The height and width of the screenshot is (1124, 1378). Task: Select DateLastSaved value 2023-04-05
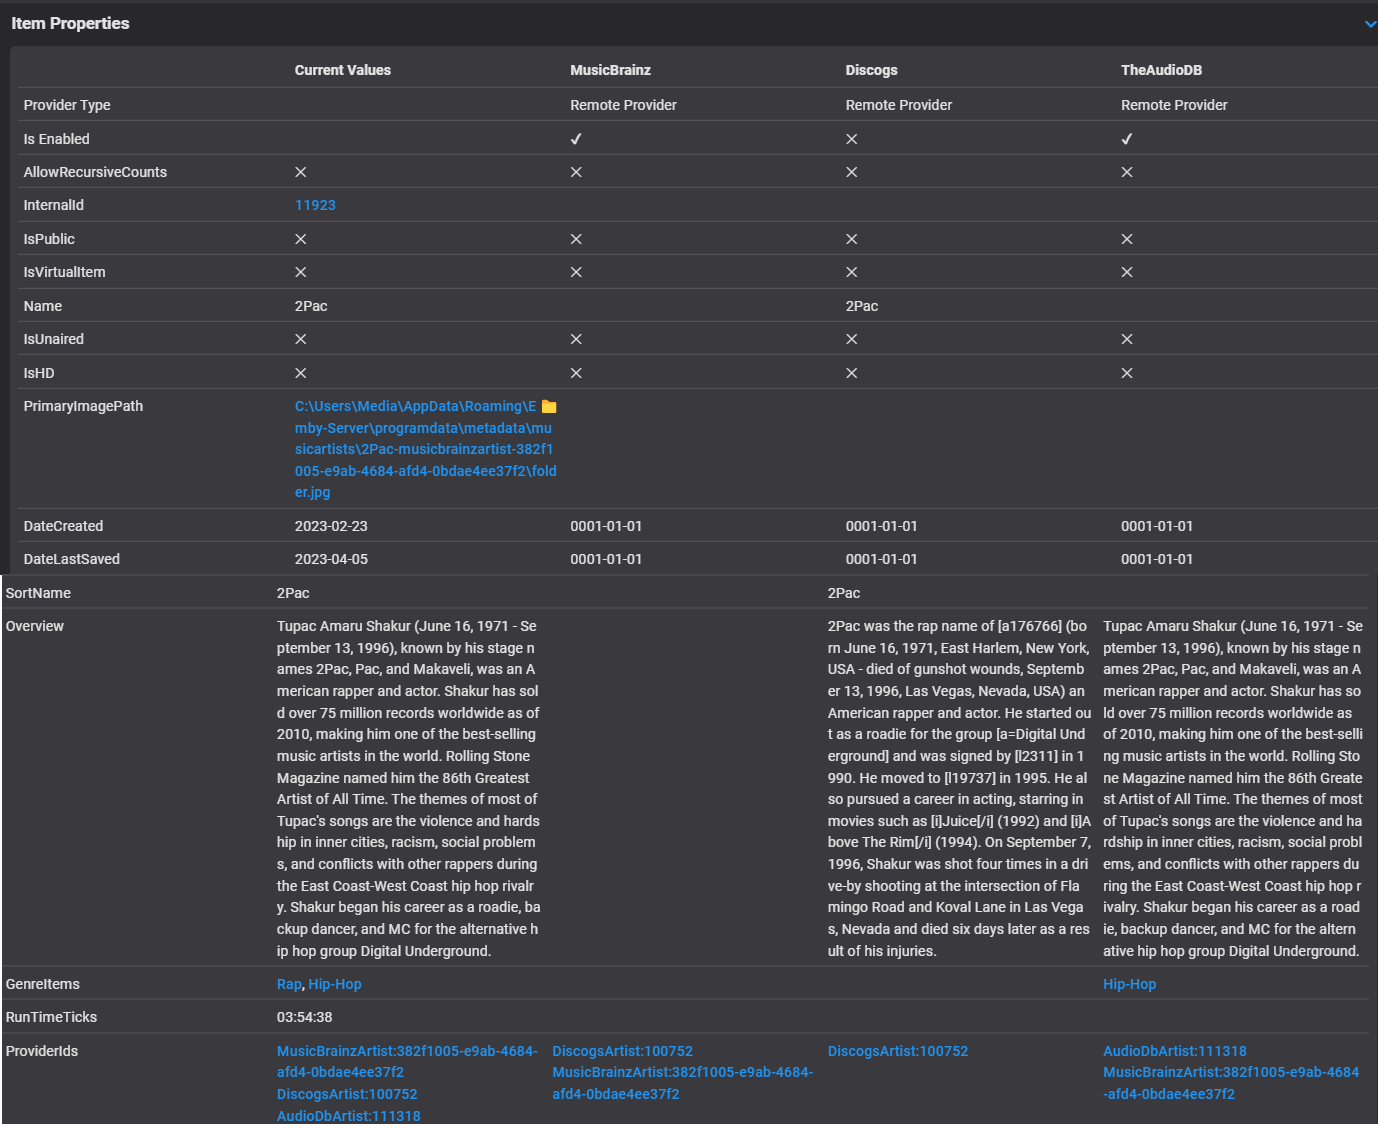331,559
